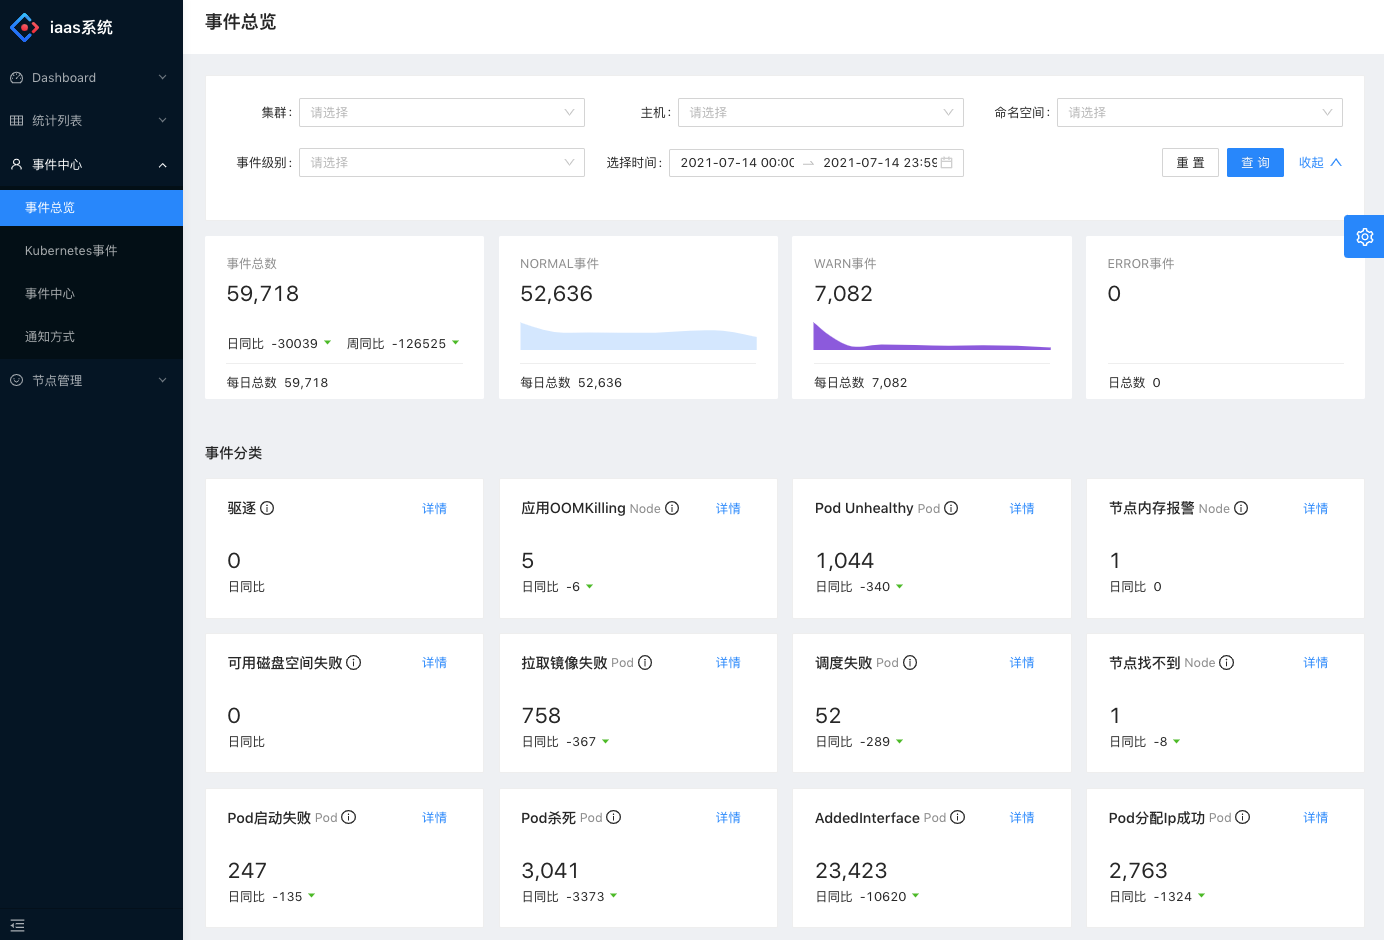This screenshot has width=1384, height=940.
Task: Click the 统计列表 table icon in sidebar
Action: (16, 120)
